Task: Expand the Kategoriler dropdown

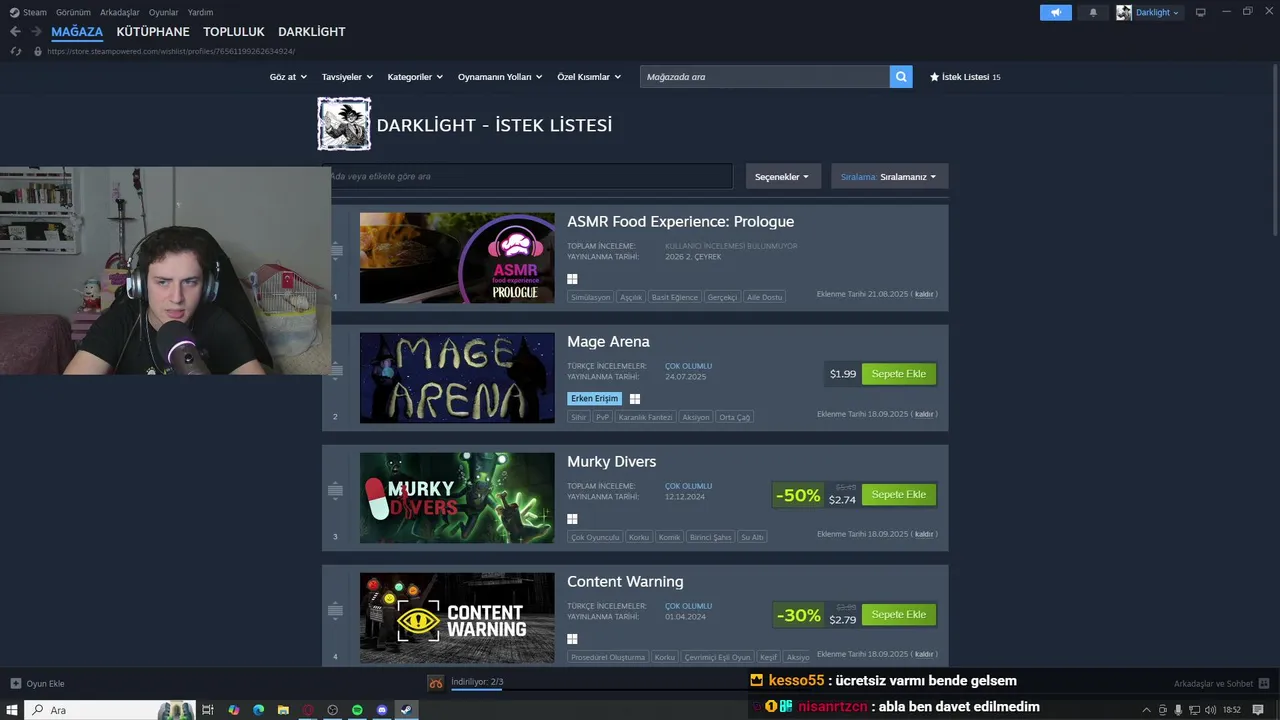Action: 415,77
